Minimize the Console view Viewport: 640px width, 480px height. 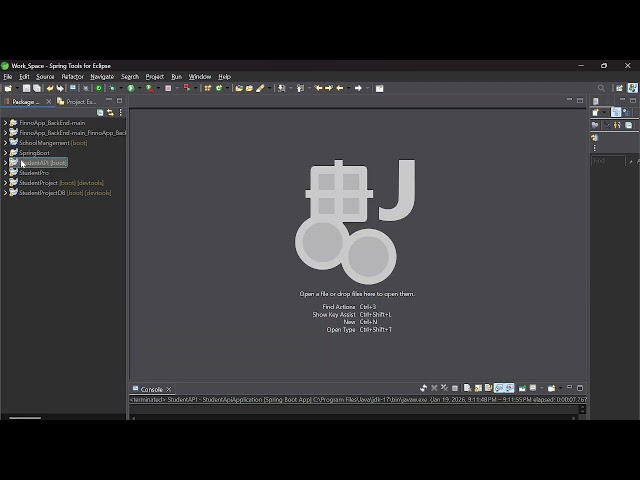coord(569,387)
